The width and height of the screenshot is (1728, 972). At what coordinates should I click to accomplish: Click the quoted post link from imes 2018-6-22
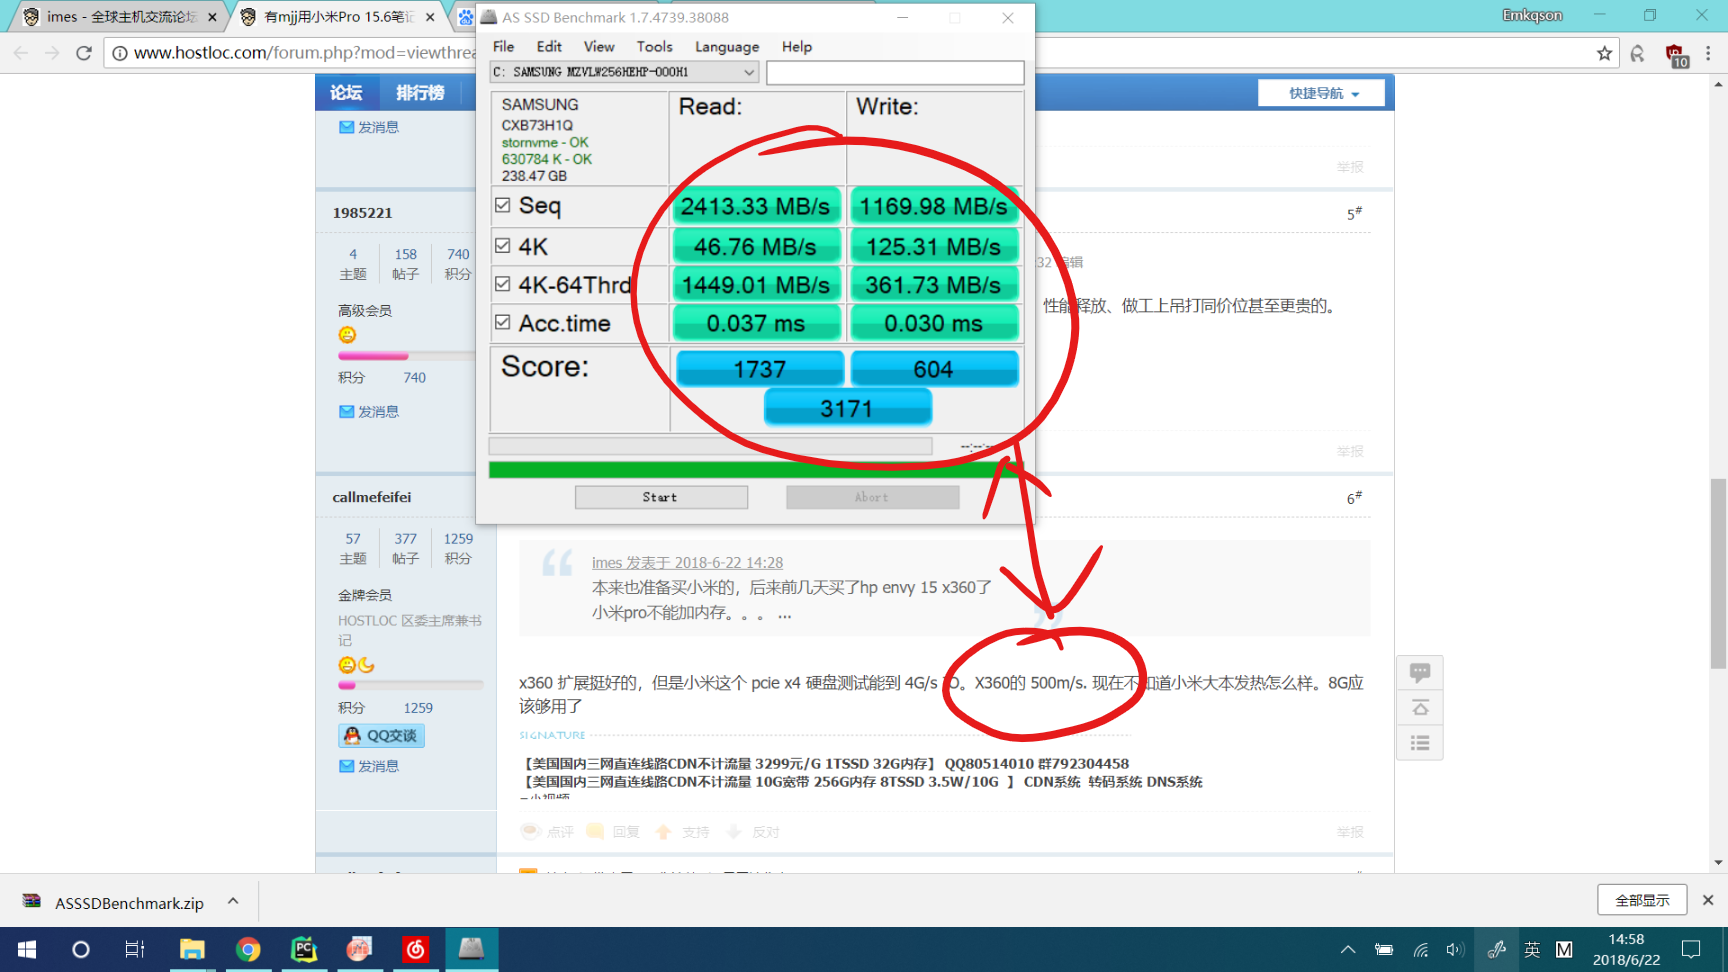(687, 563)
